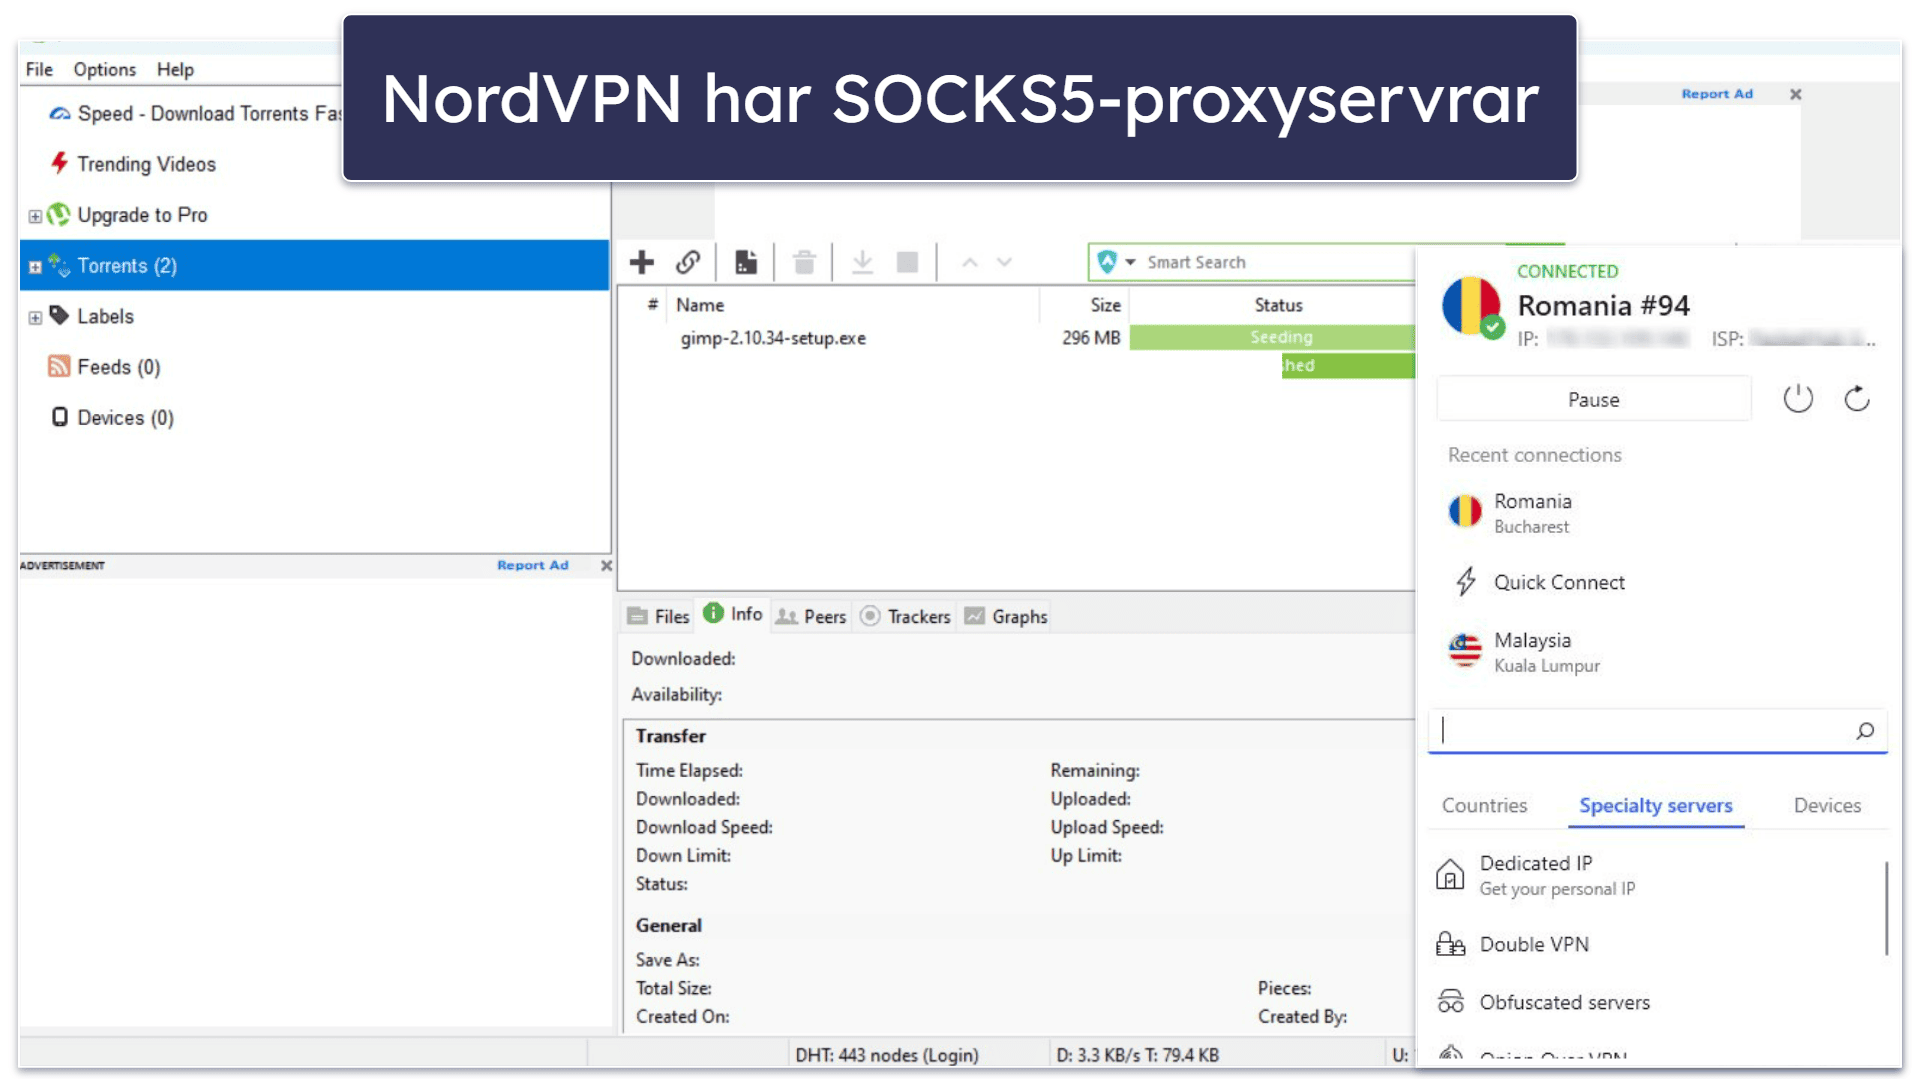Click the NordVPN specialty servers scrollbar
1919x1079 pixels.
pyautogui.click(x=1886, y=908)
